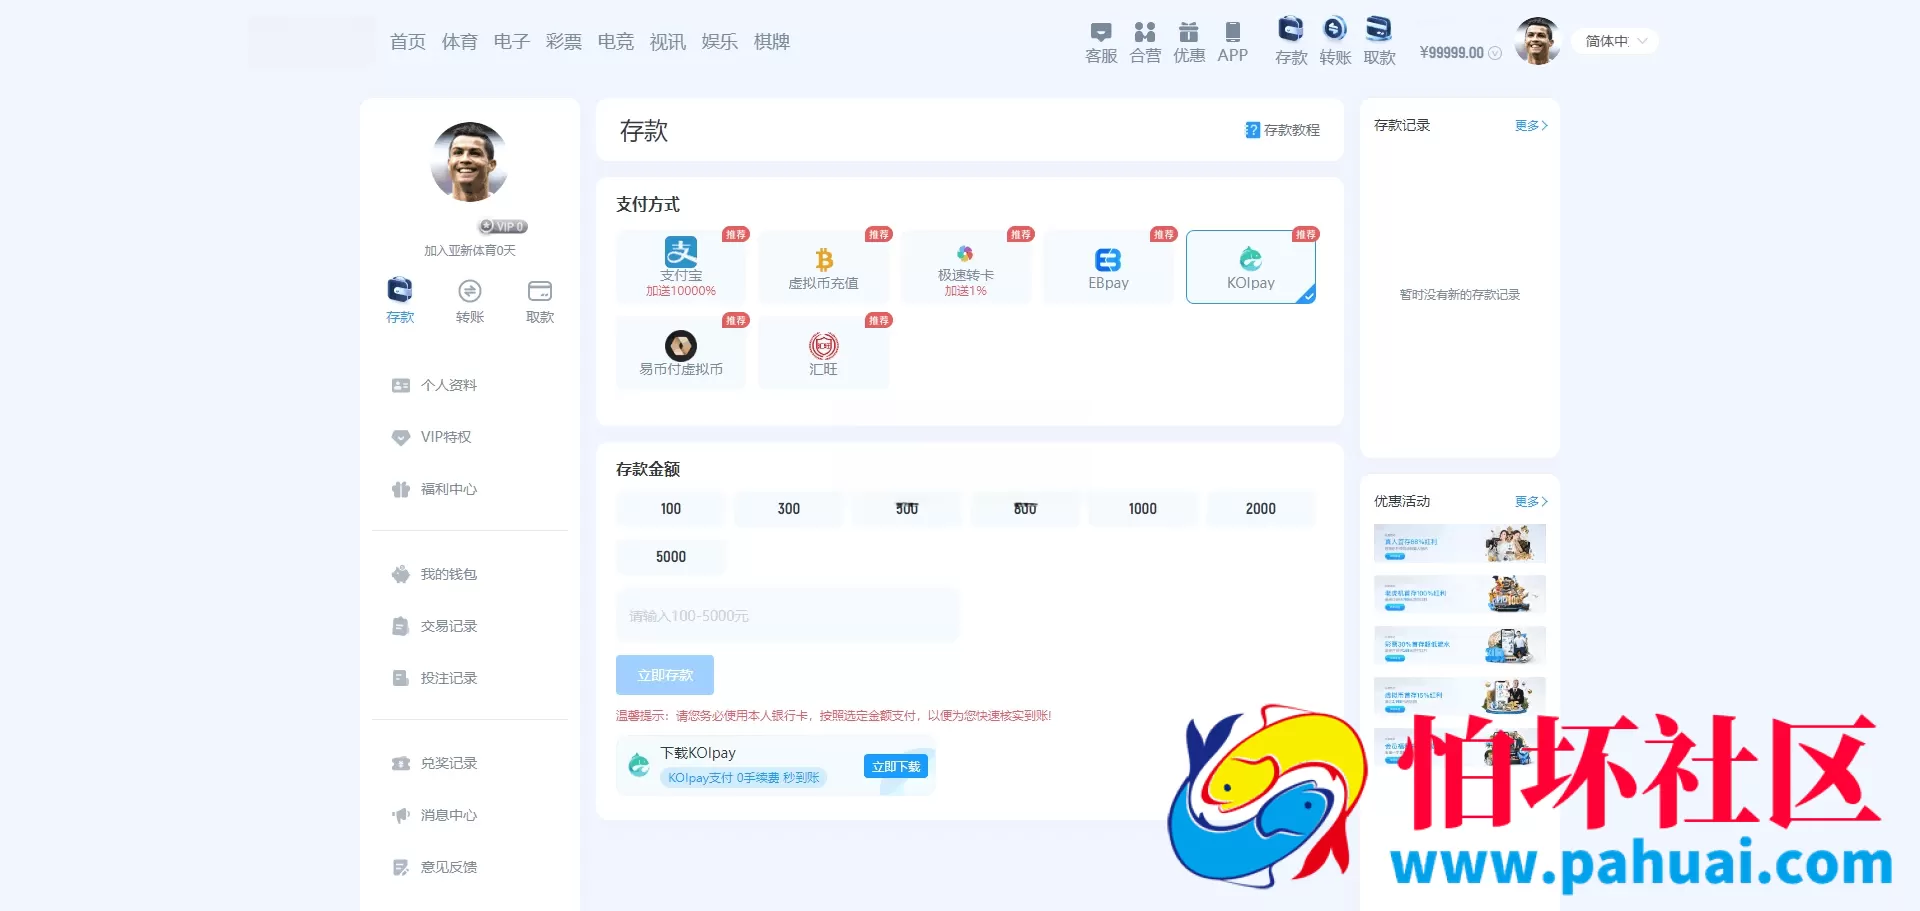The height and width of the screenshot is (911, 1920).
Task: Open the first promotion banner thumbnail
Action: 1460,543
